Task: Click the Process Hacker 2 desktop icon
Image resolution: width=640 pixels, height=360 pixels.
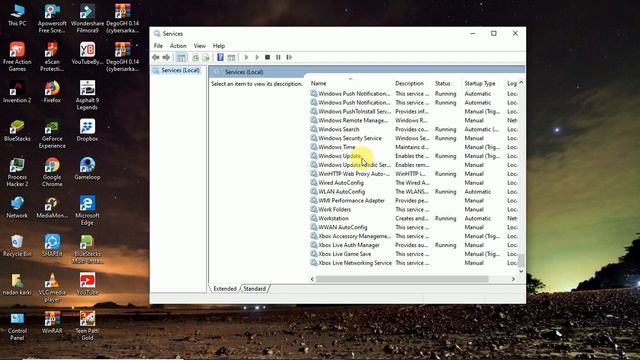Action: pyautogui.click(x=17, y=172)
